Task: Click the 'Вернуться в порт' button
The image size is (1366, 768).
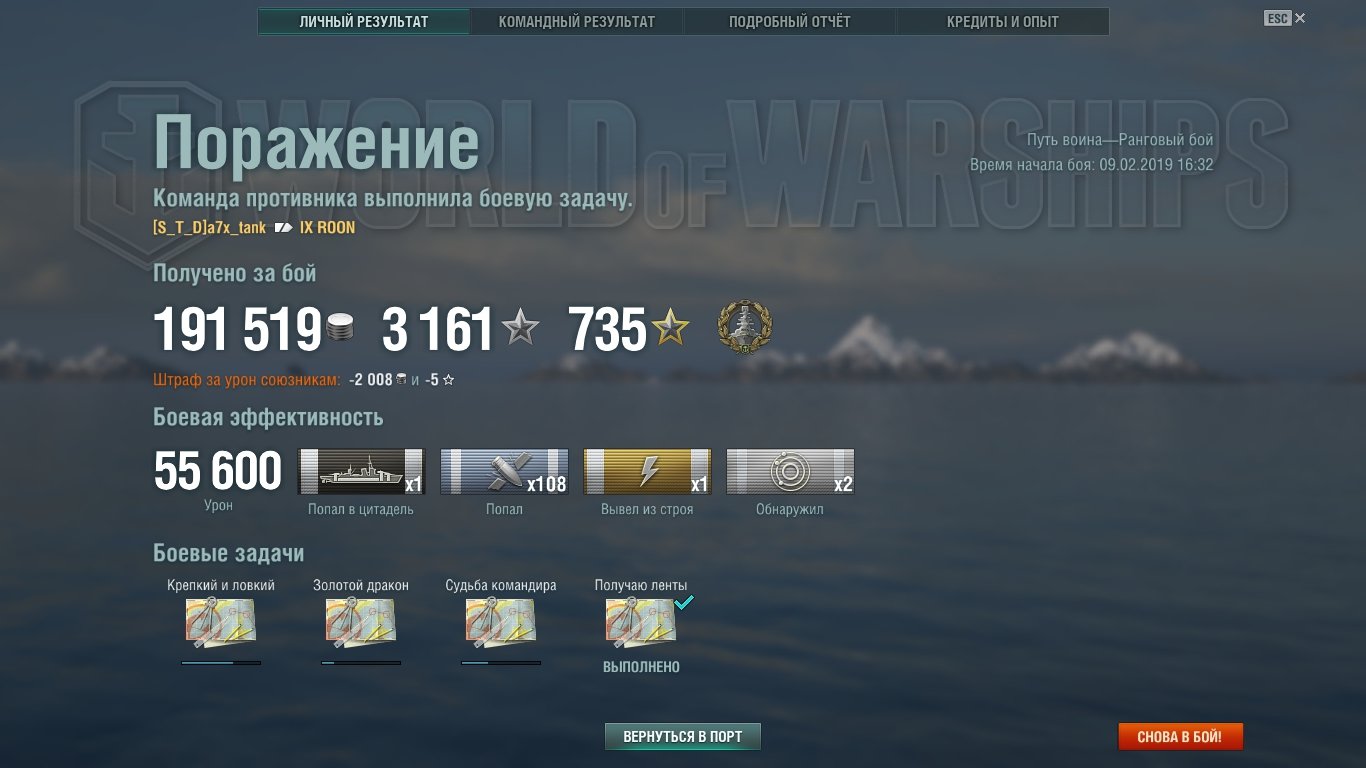Action: (683, 737)
